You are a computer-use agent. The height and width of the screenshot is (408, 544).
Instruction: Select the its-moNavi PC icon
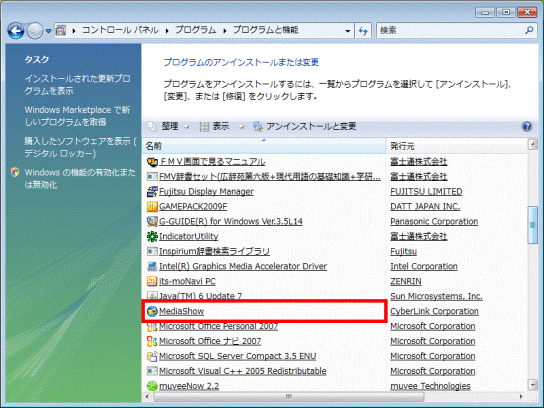152,281
